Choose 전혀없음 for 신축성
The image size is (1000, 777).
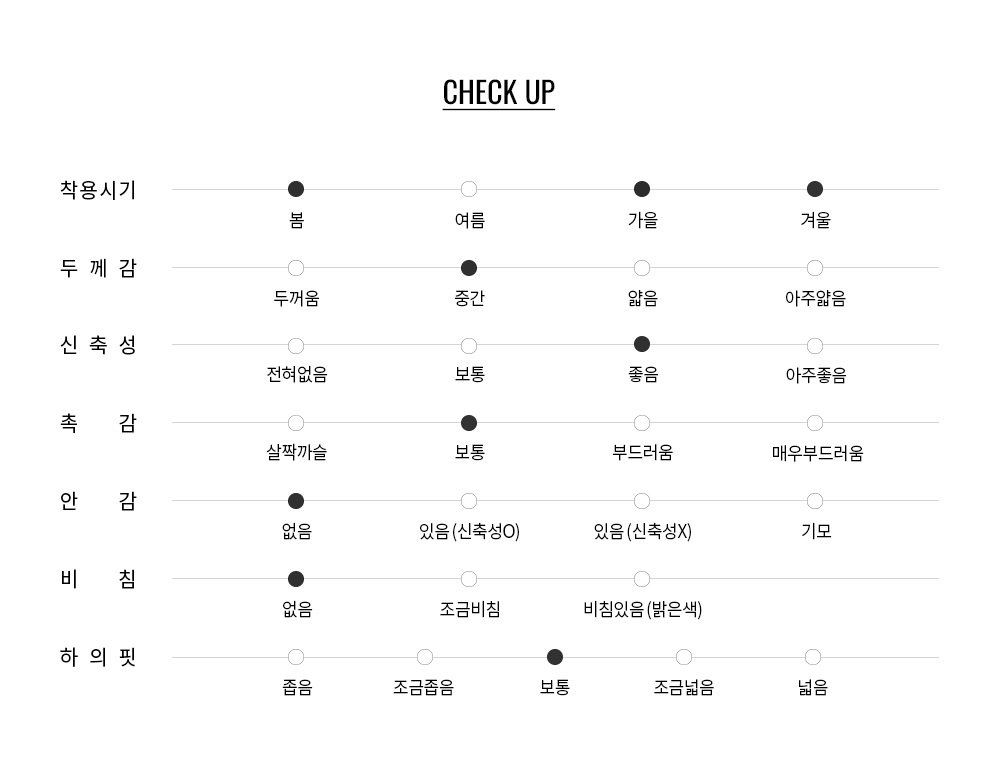pos(296,346)
